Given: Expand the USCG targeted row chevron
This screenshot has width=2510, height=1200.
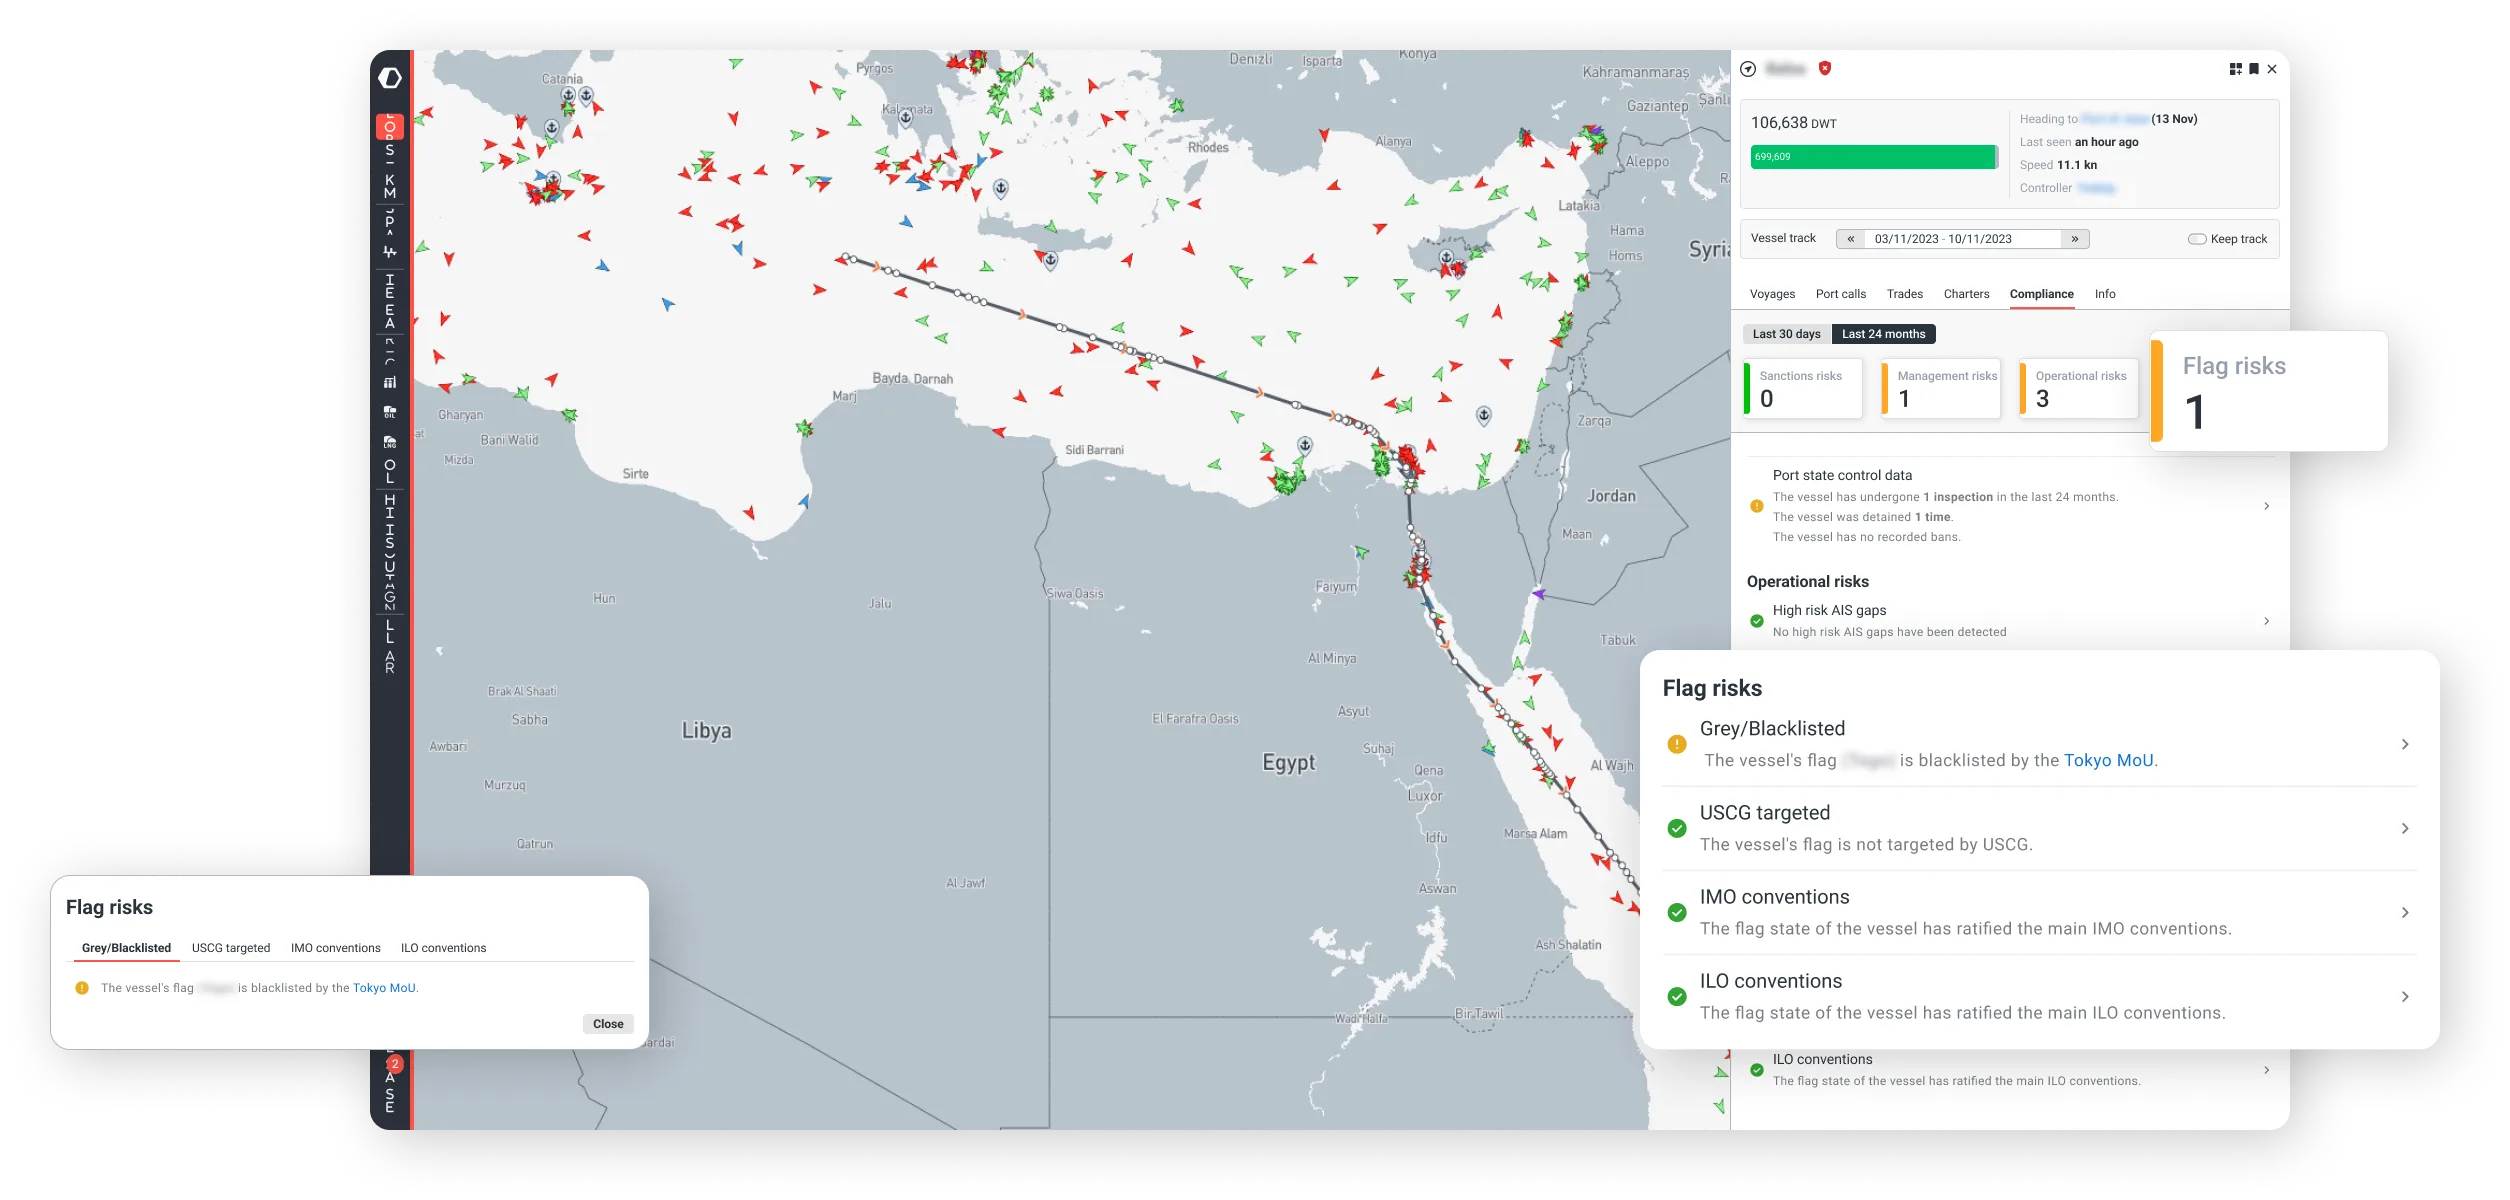Looking at the screenshot, I should (x=2404, y=828).
